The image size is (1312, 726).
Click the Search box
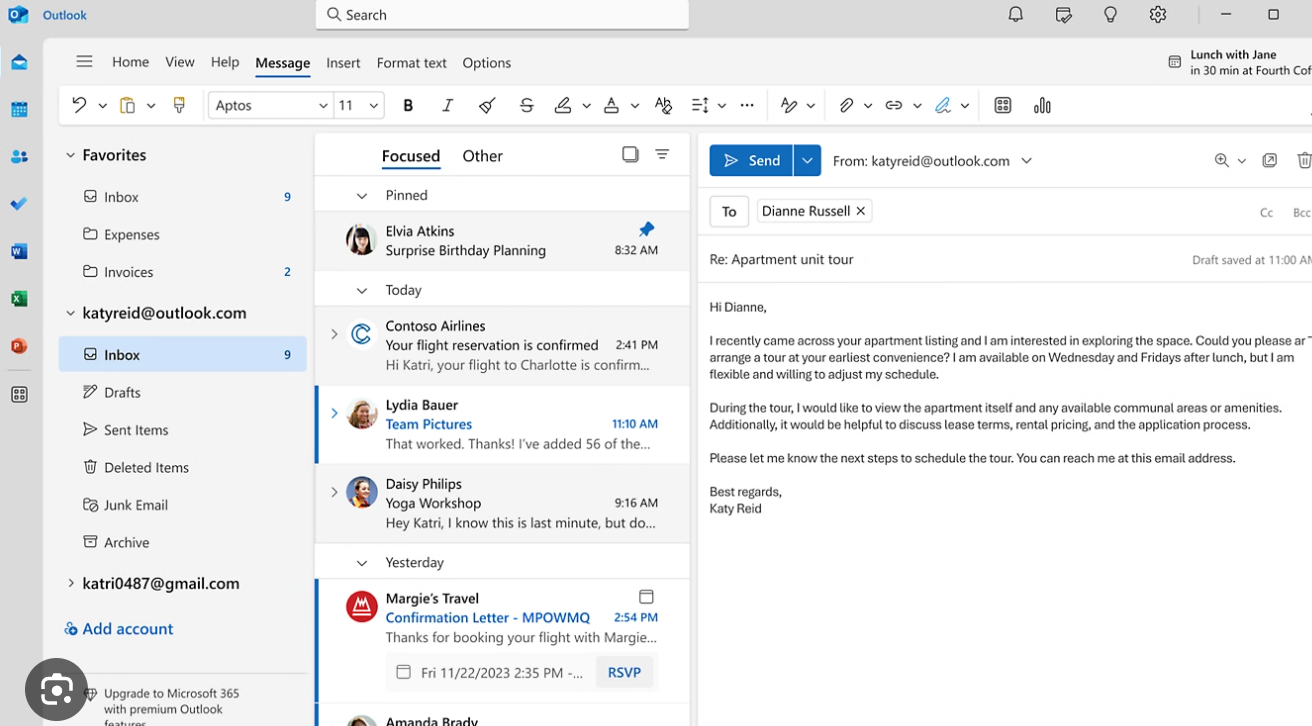(502, 14)
